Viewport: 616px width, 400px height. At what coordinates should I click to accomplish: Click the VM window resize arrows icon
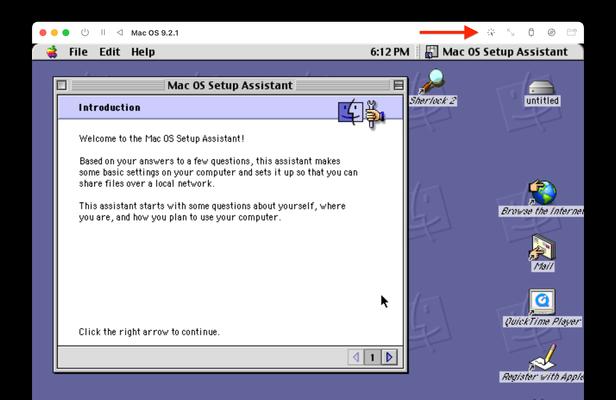point(511,33)
